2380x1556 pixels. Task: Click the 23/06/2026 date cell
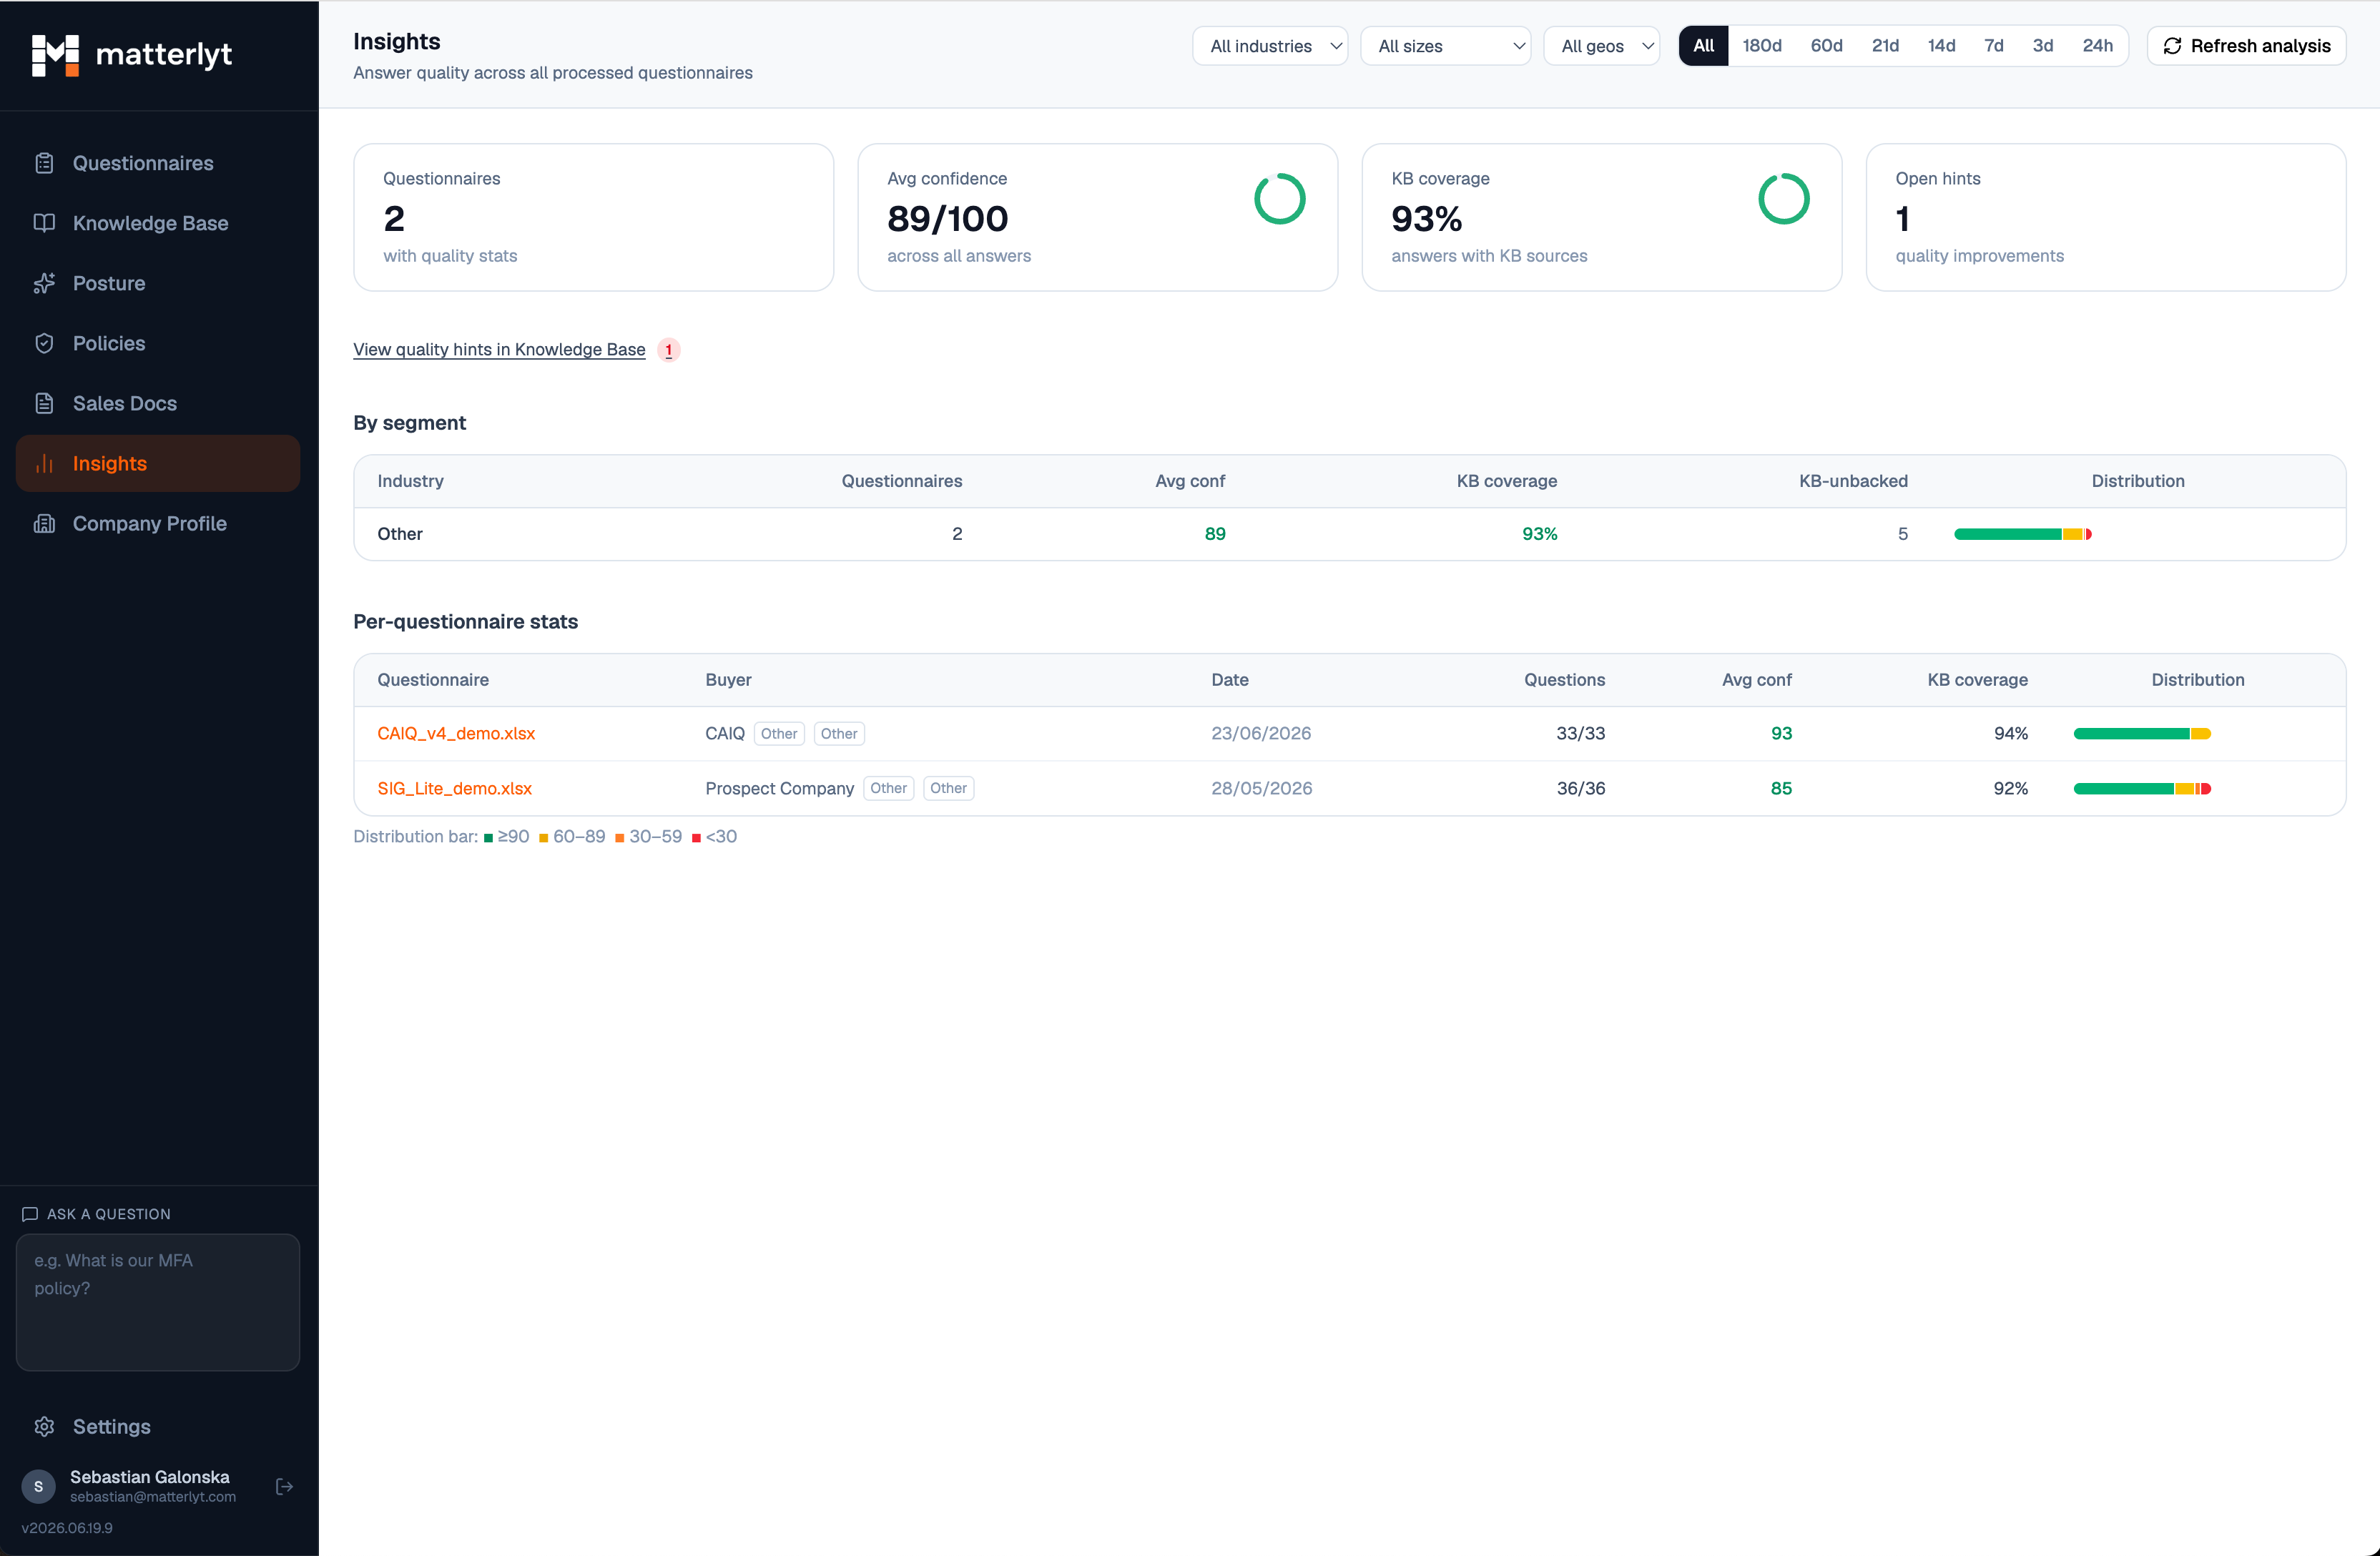[1260, 733]
